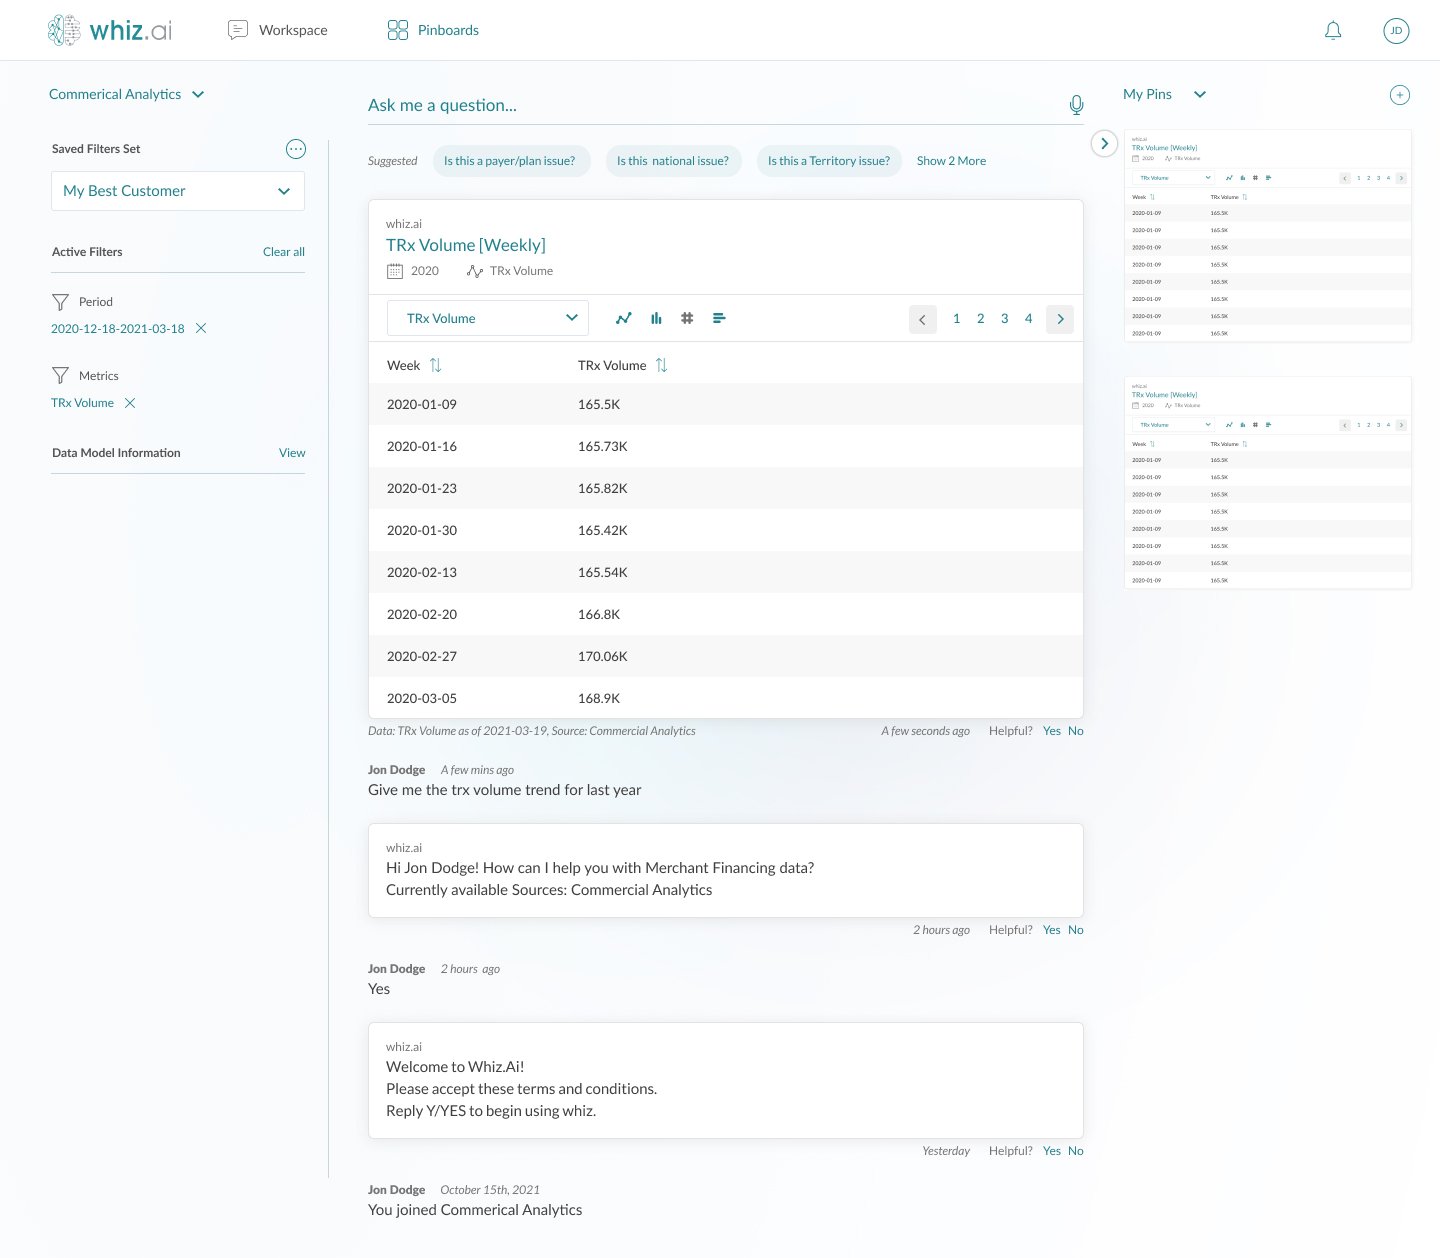Click Clear all active filters

284,252
